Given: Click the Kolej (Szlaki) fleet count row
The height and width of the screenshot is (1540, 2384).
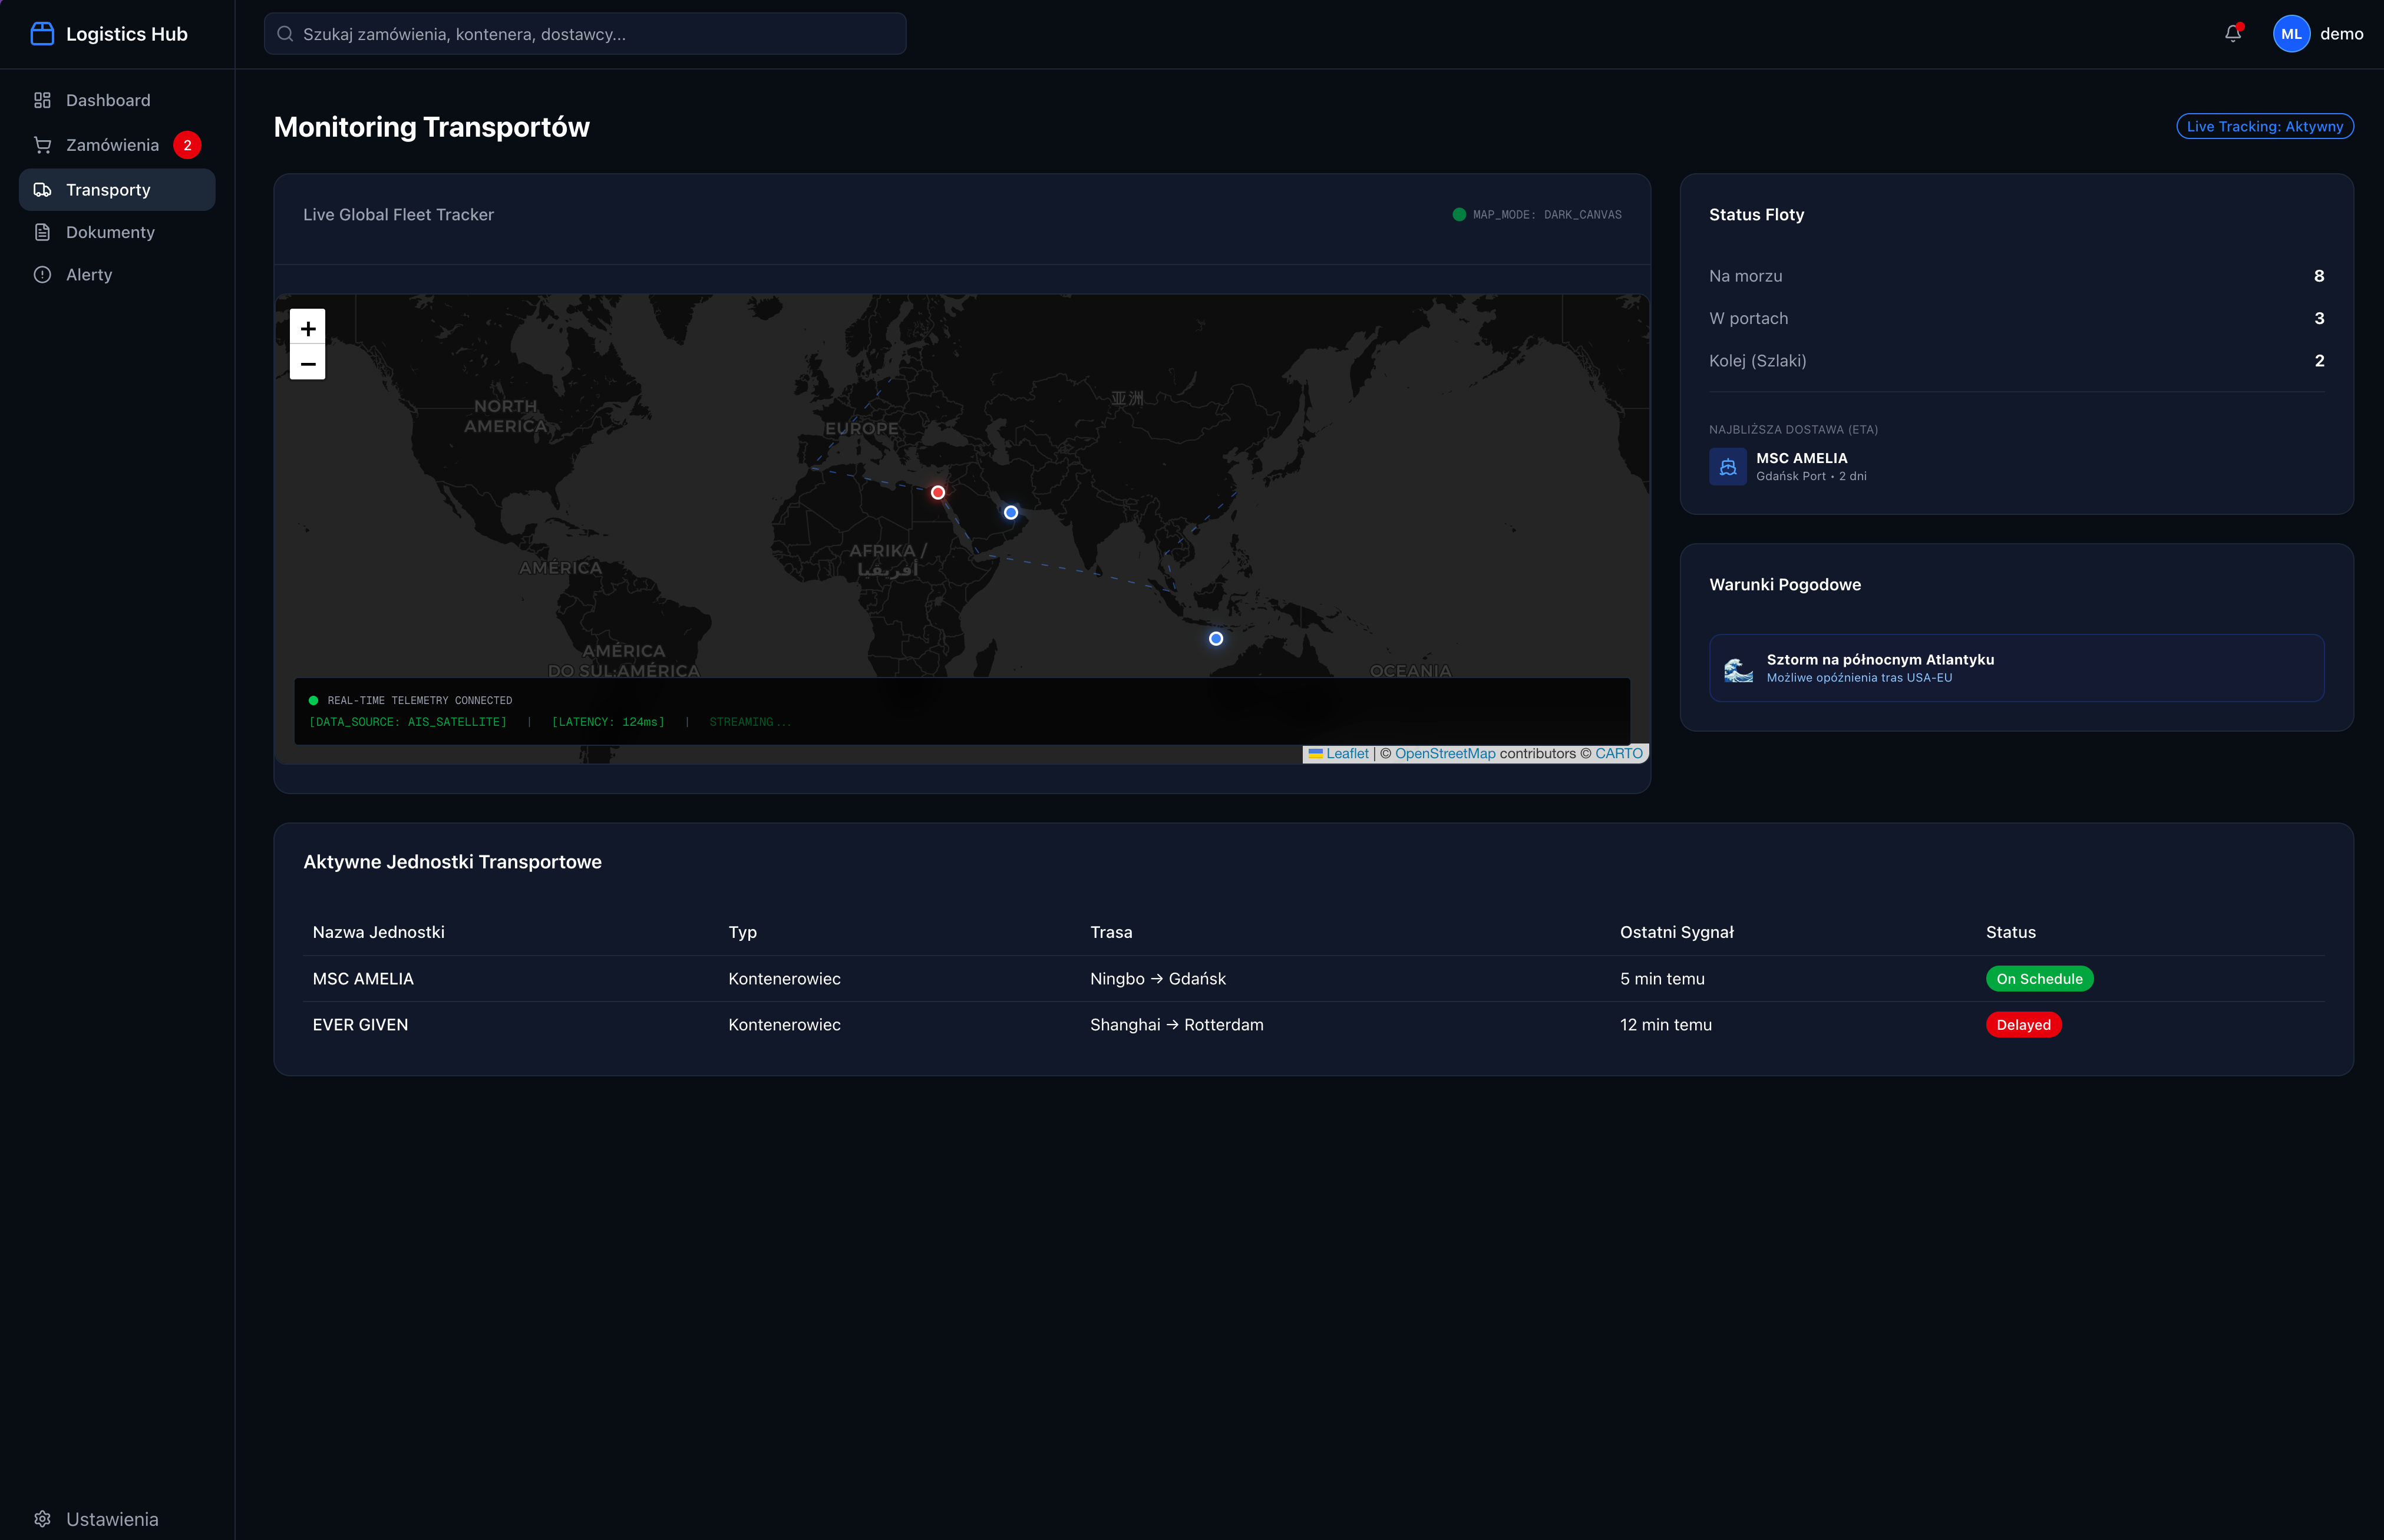Looking at the screenshot, I should (2016, 361).
